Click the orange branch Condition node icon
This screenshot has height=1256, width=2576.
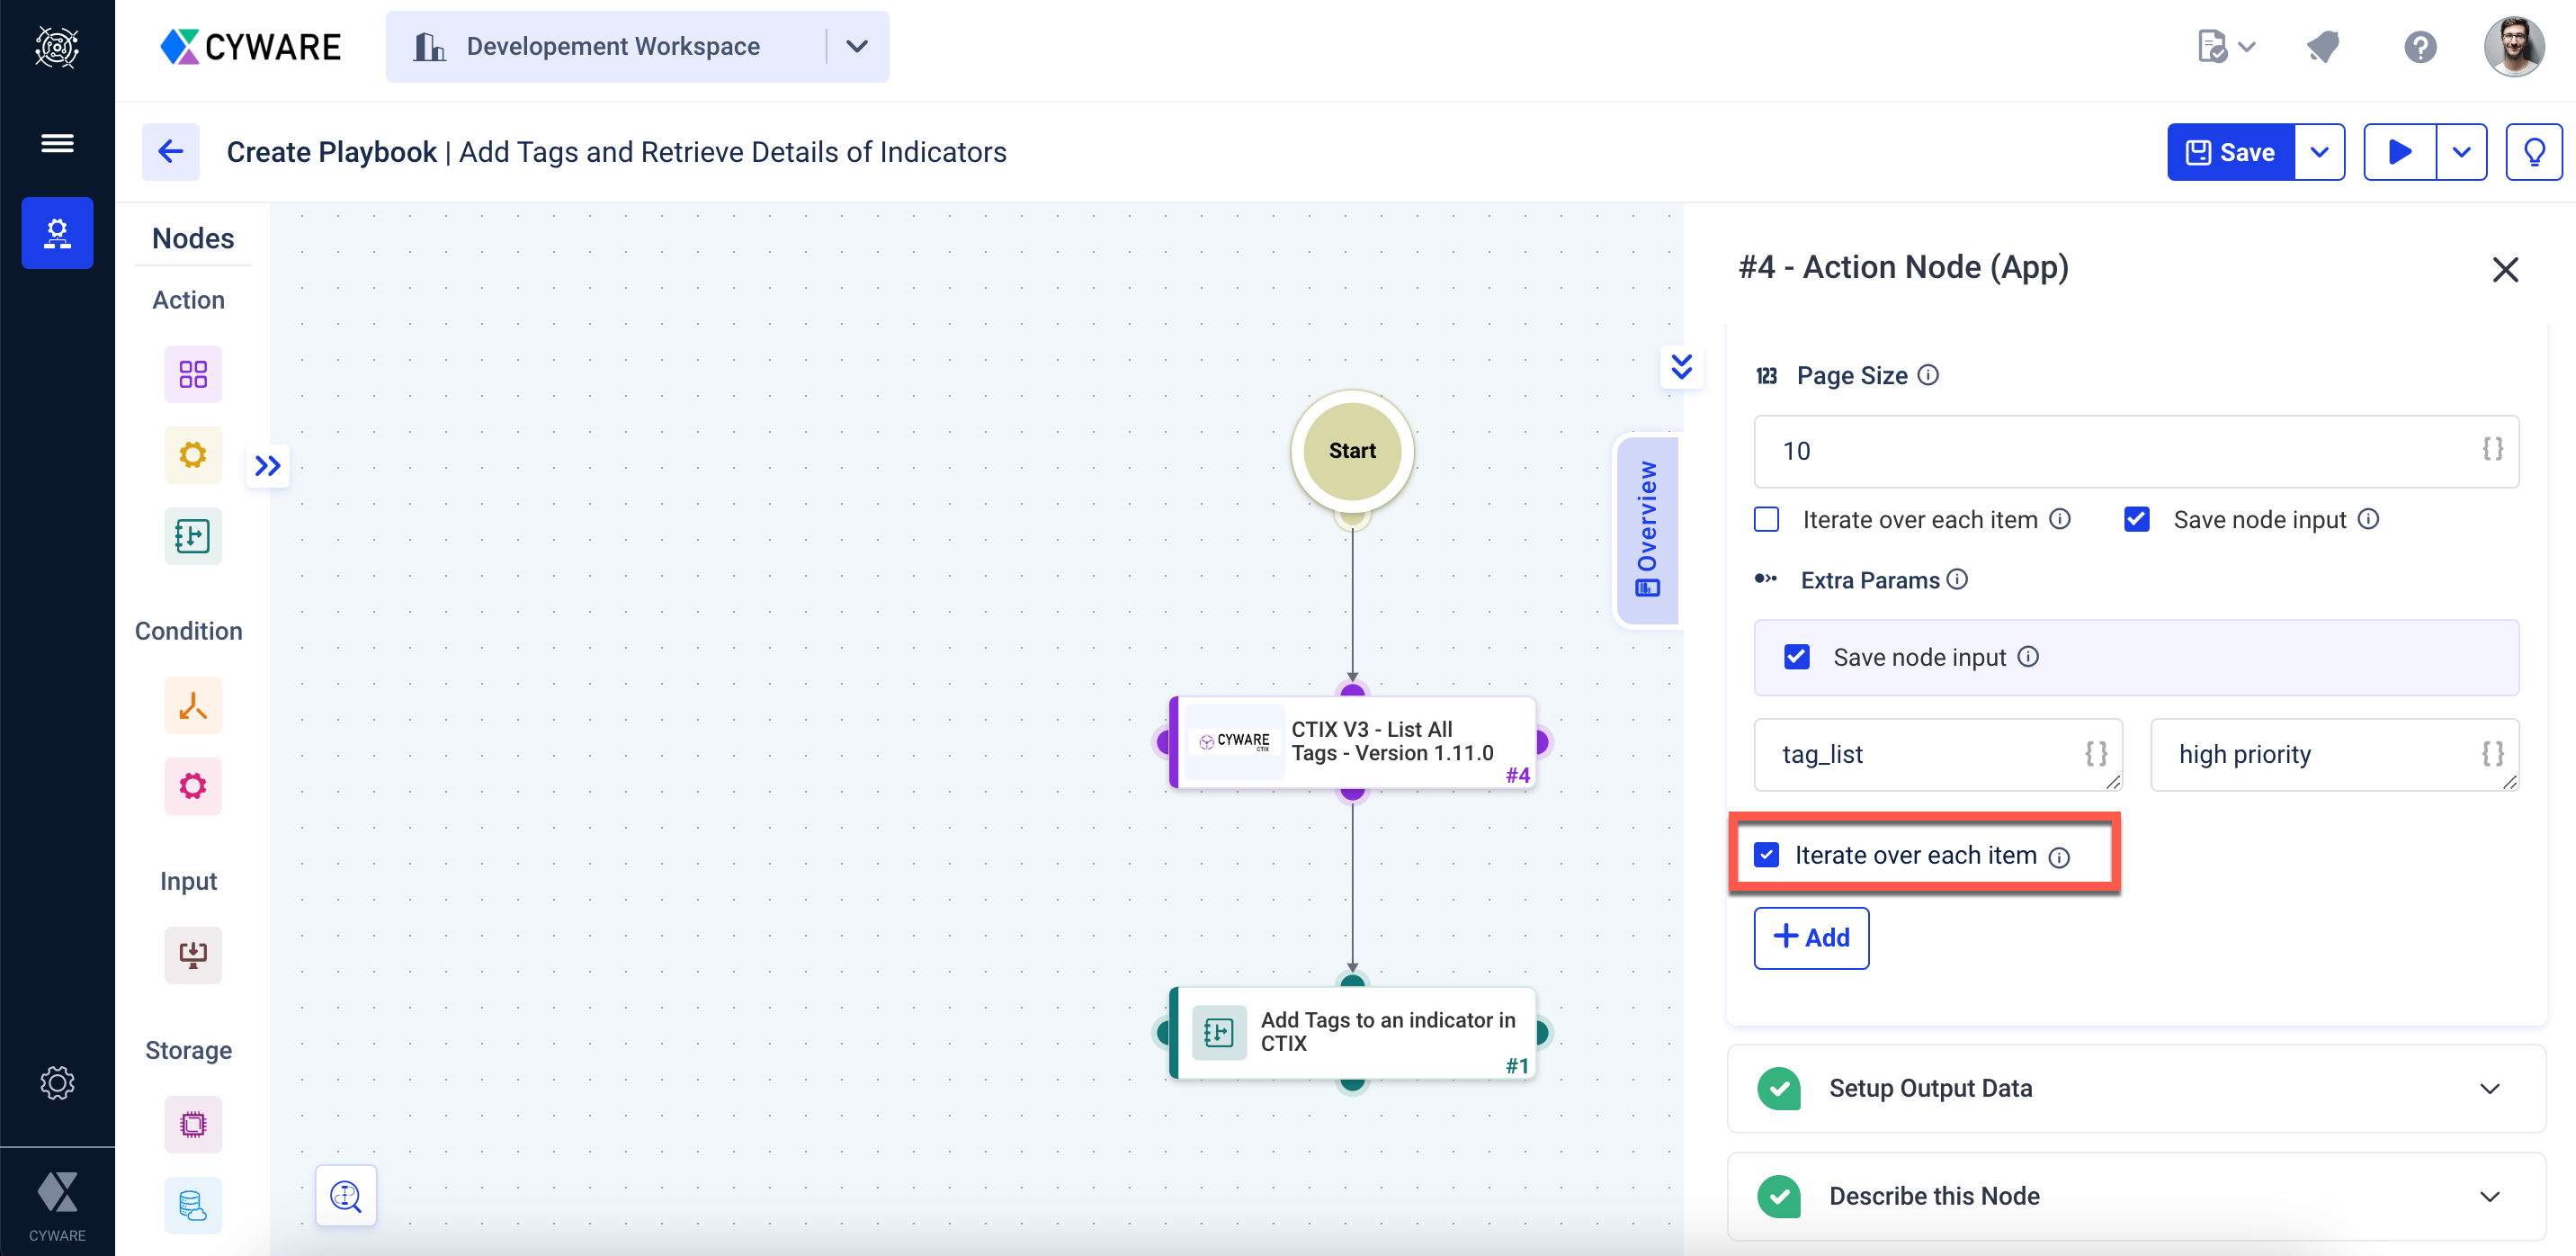pos(193,706)
